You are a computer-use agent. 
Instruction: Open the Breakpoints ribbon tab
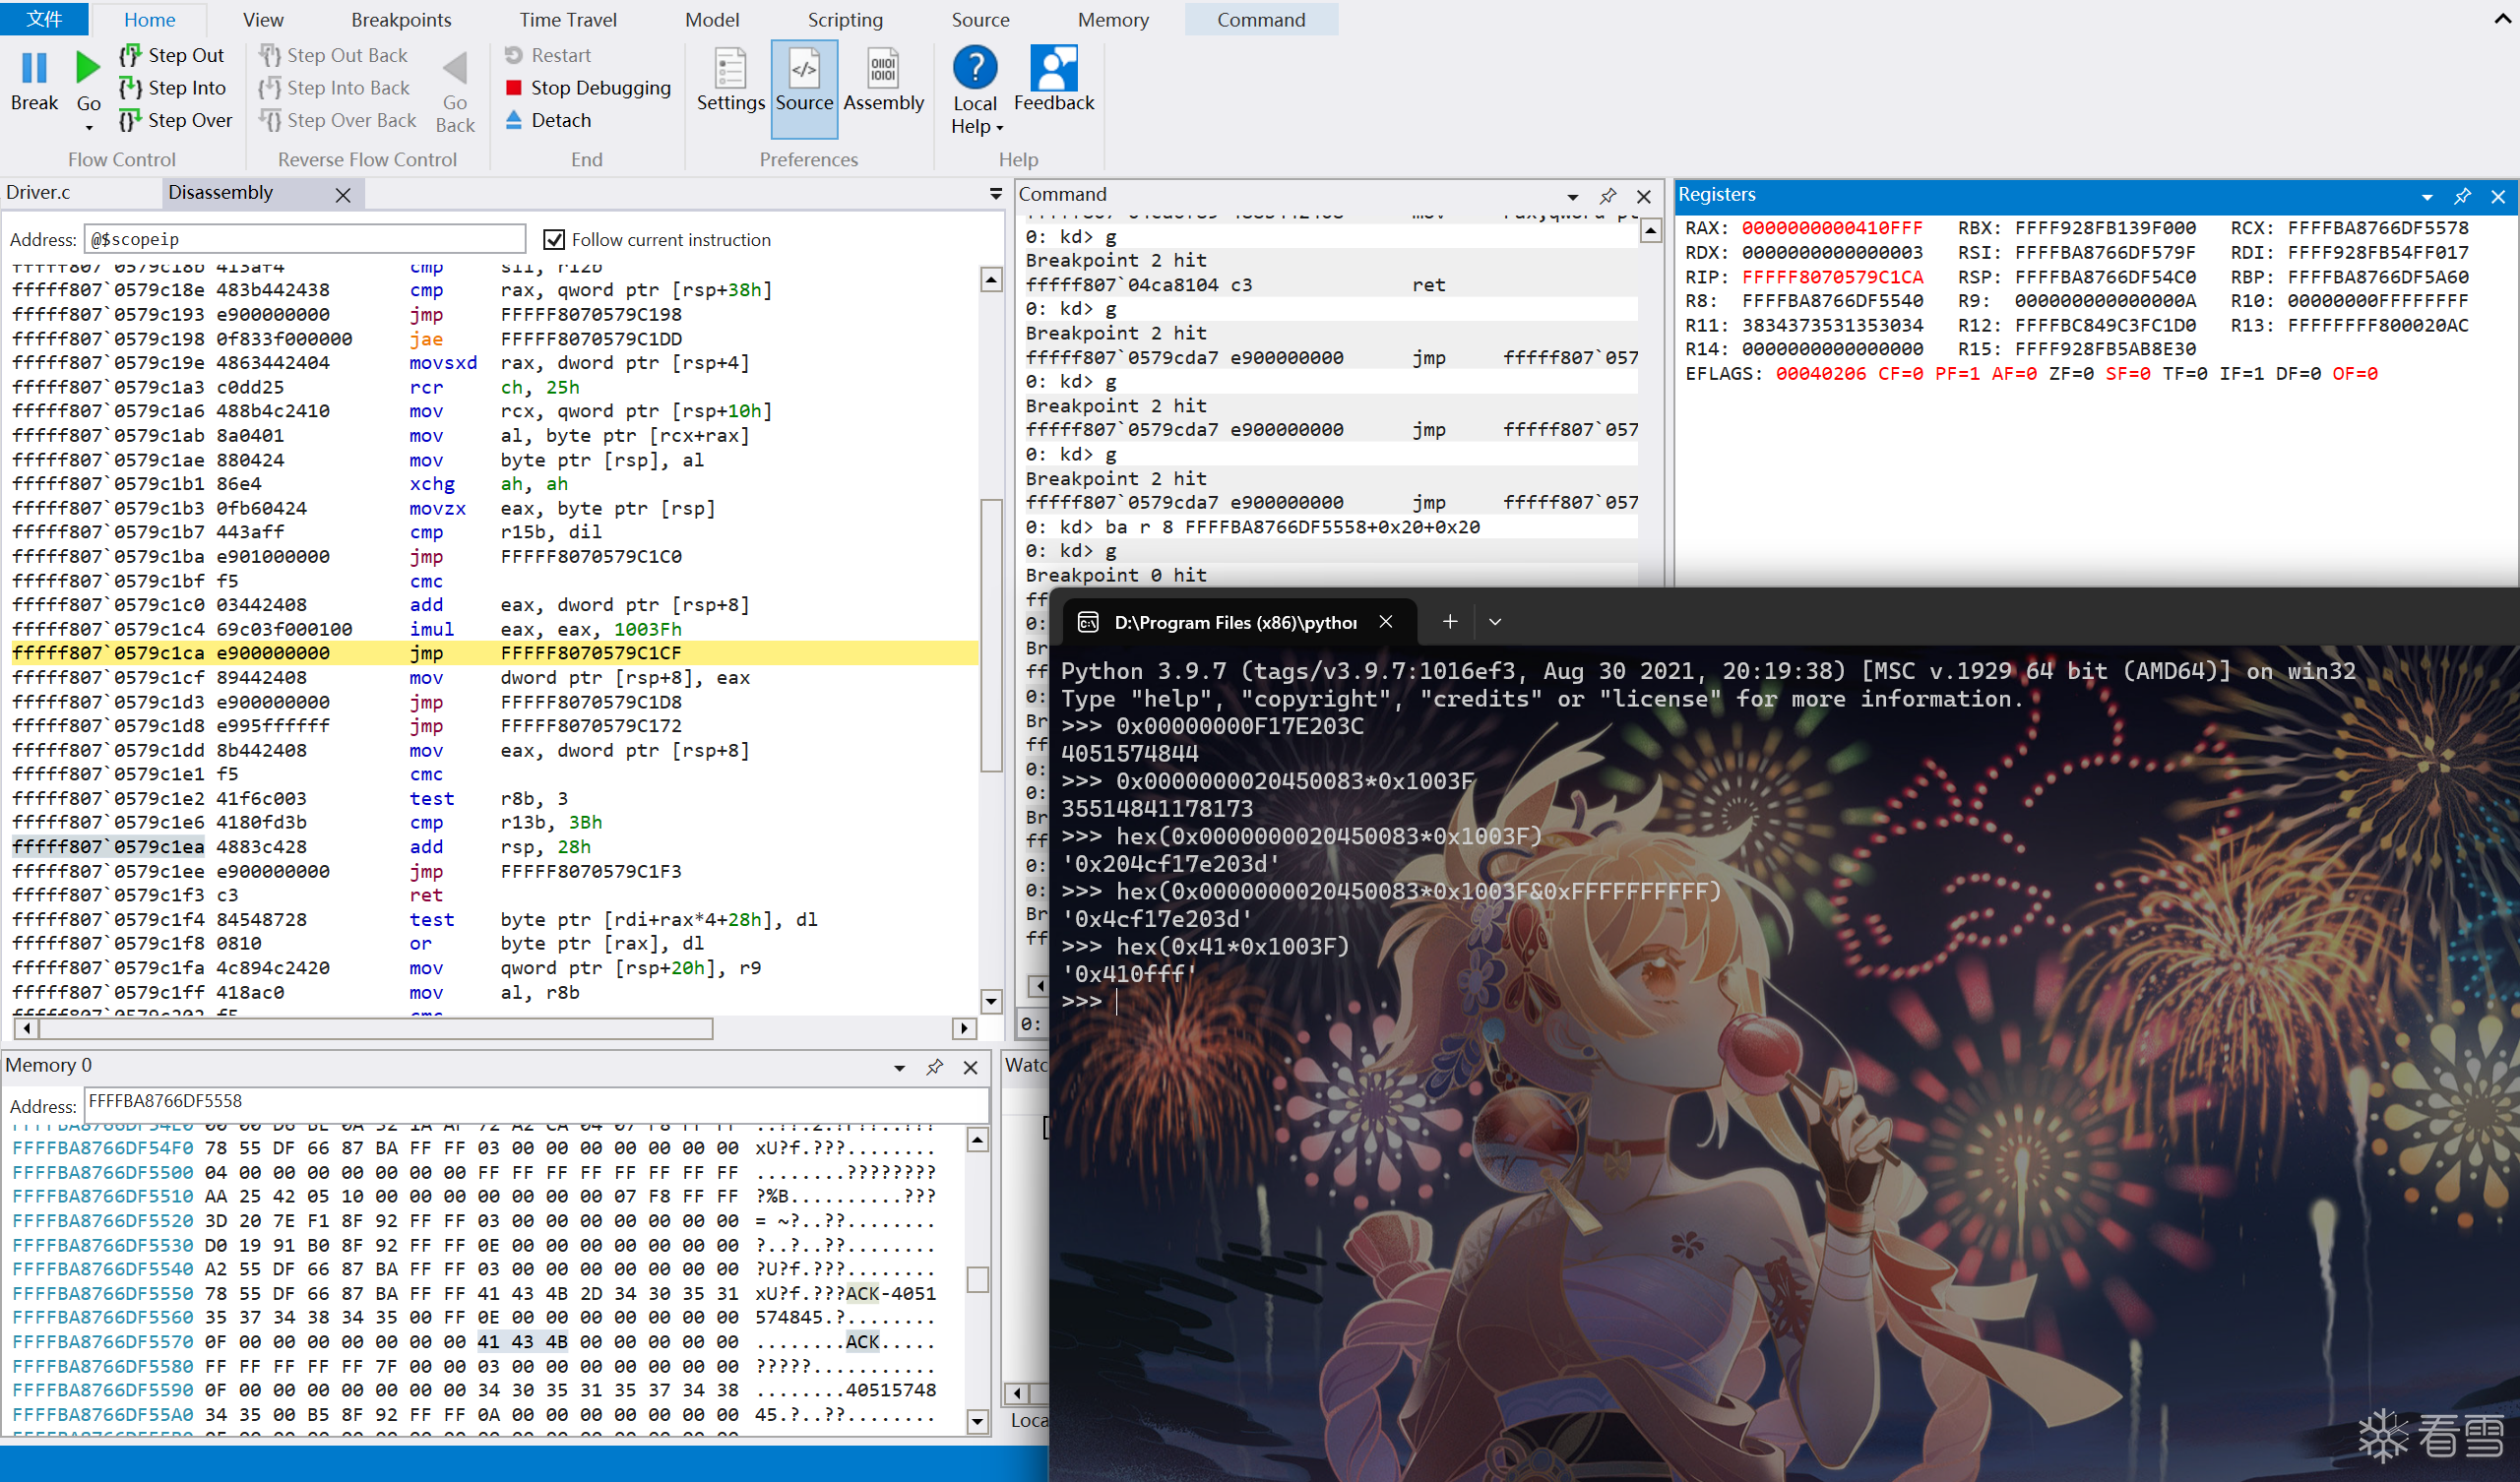tap(401, 19)
